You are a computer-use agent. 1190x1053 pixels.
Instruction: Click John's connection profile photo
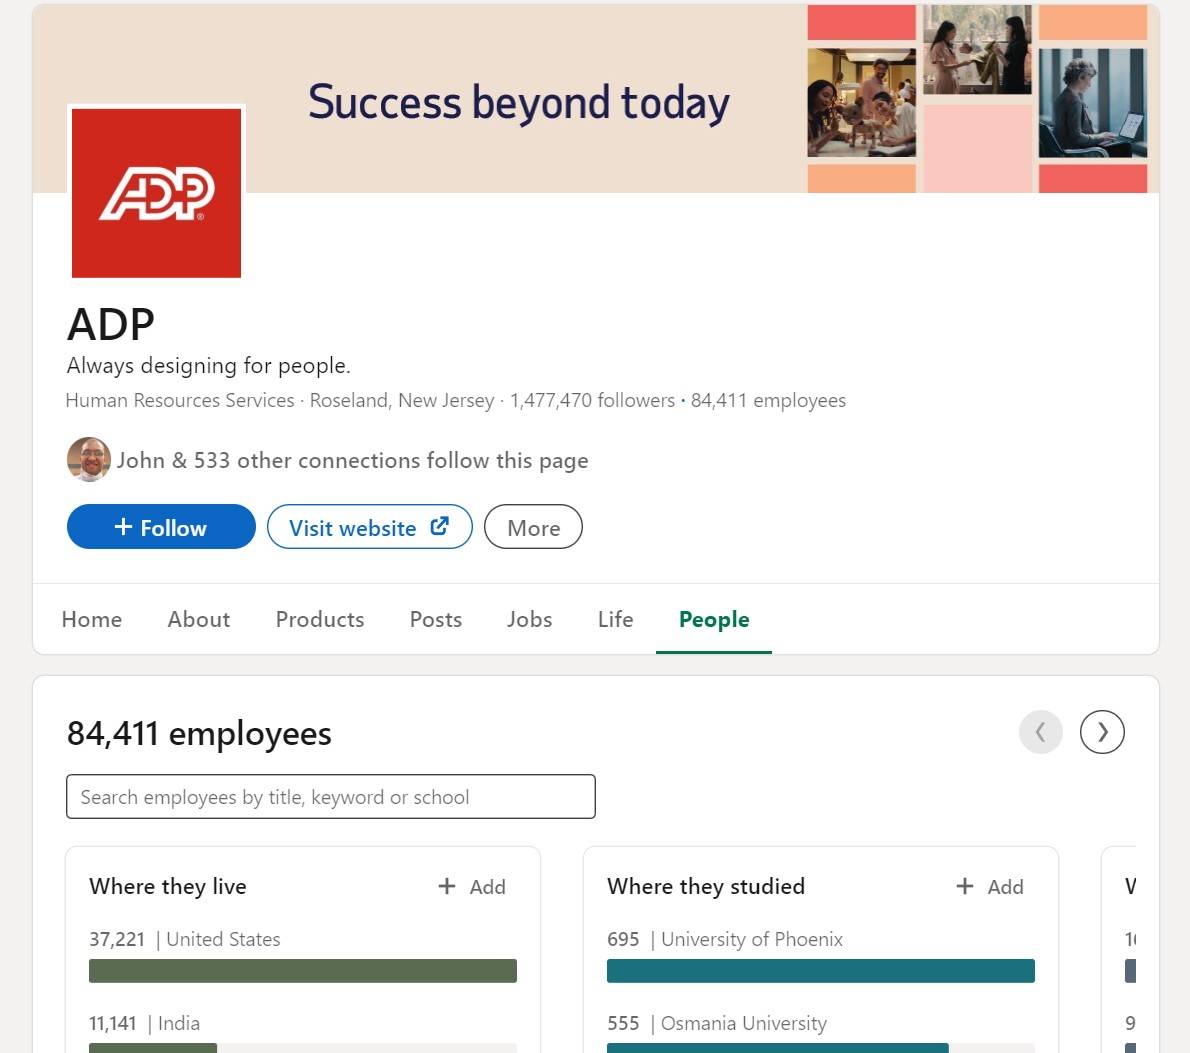(89, 459)
